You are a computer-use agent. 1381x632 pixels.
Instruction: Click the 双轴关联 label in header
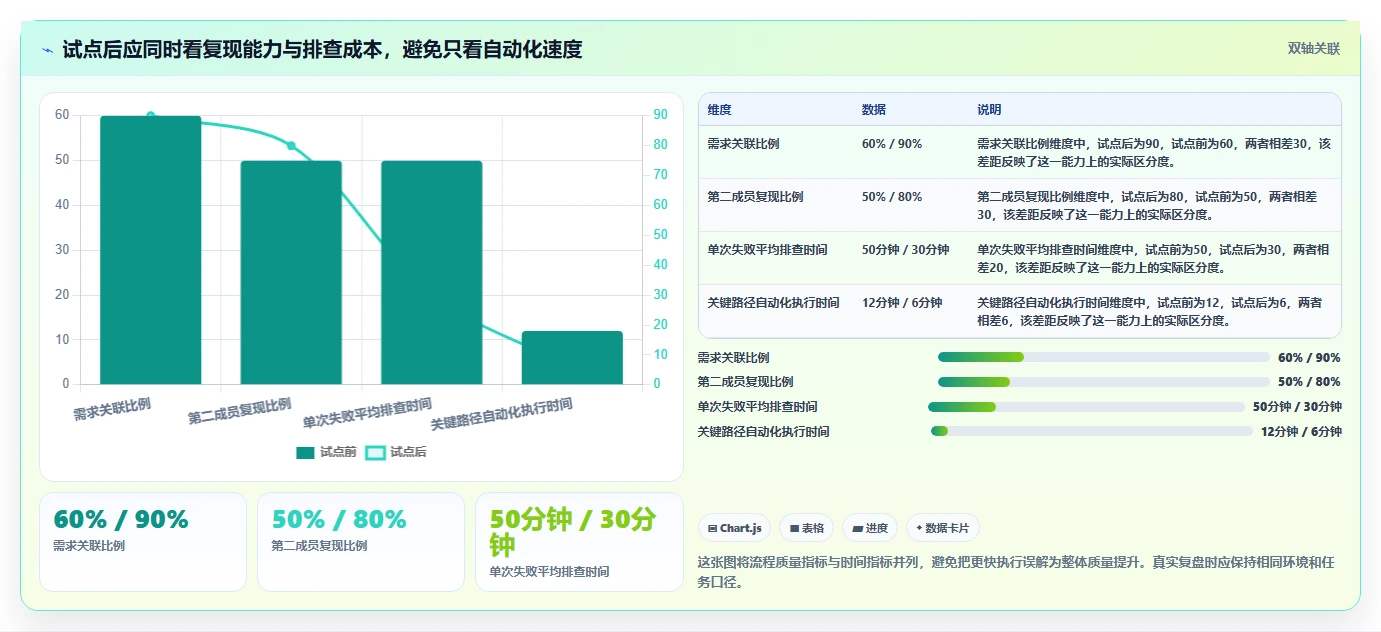[1314, 49]
